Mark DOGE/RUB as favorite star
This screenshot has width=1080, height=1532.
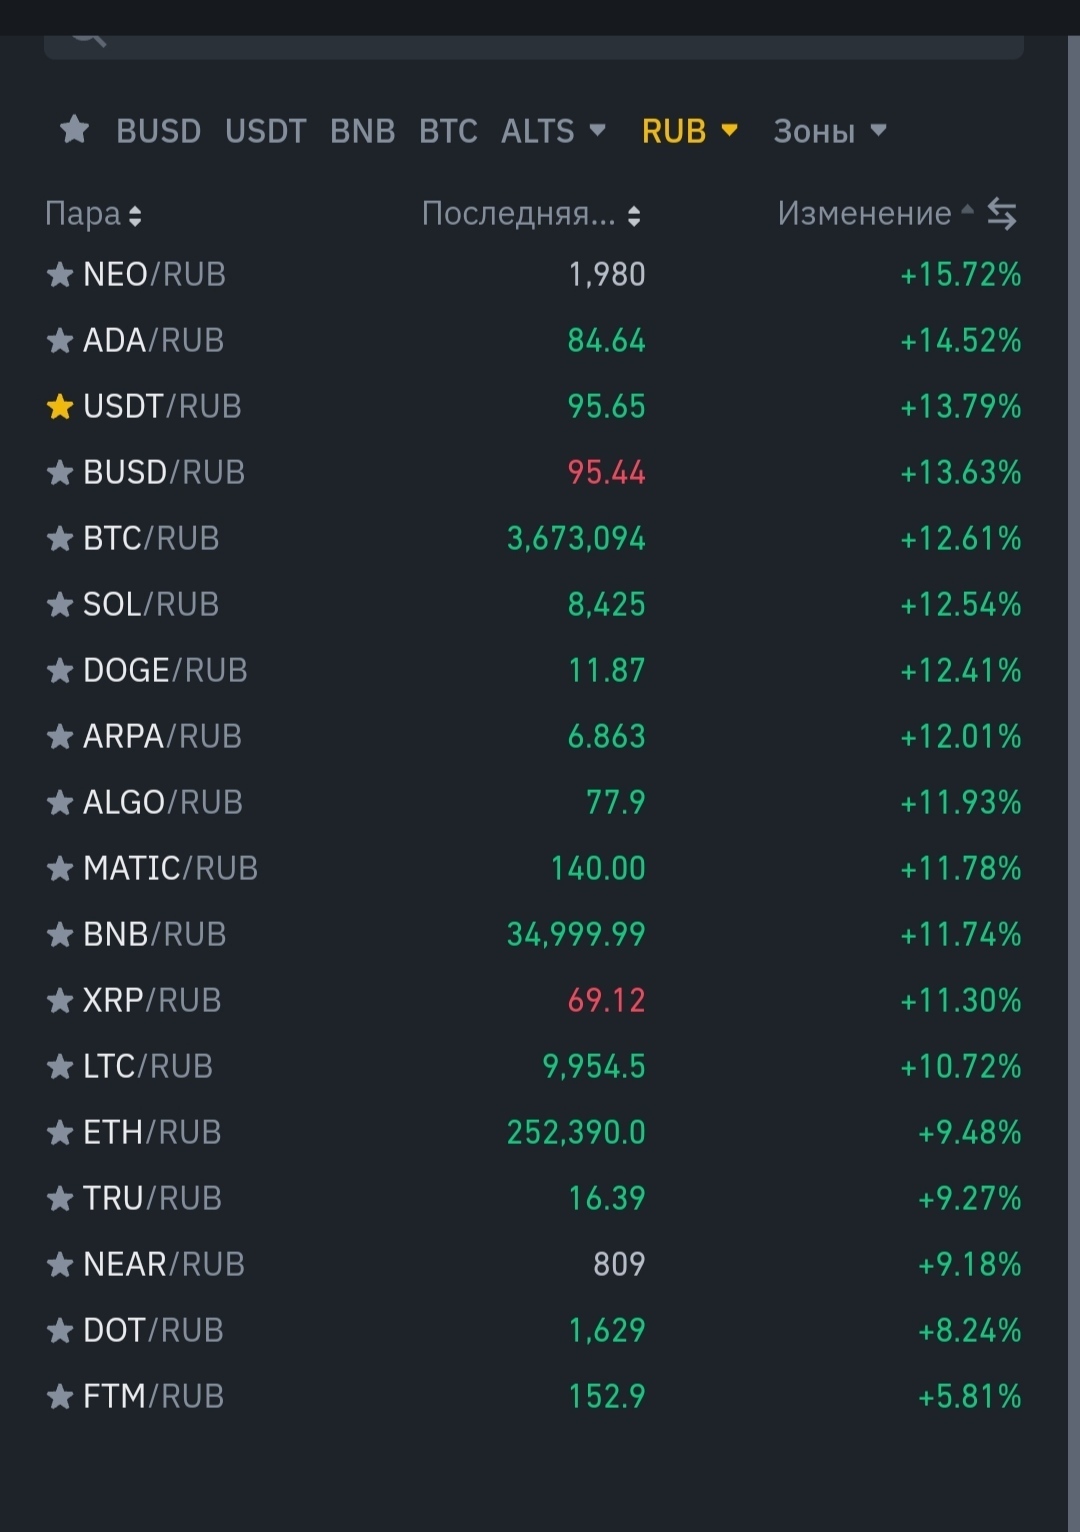[x=60, y=671]
